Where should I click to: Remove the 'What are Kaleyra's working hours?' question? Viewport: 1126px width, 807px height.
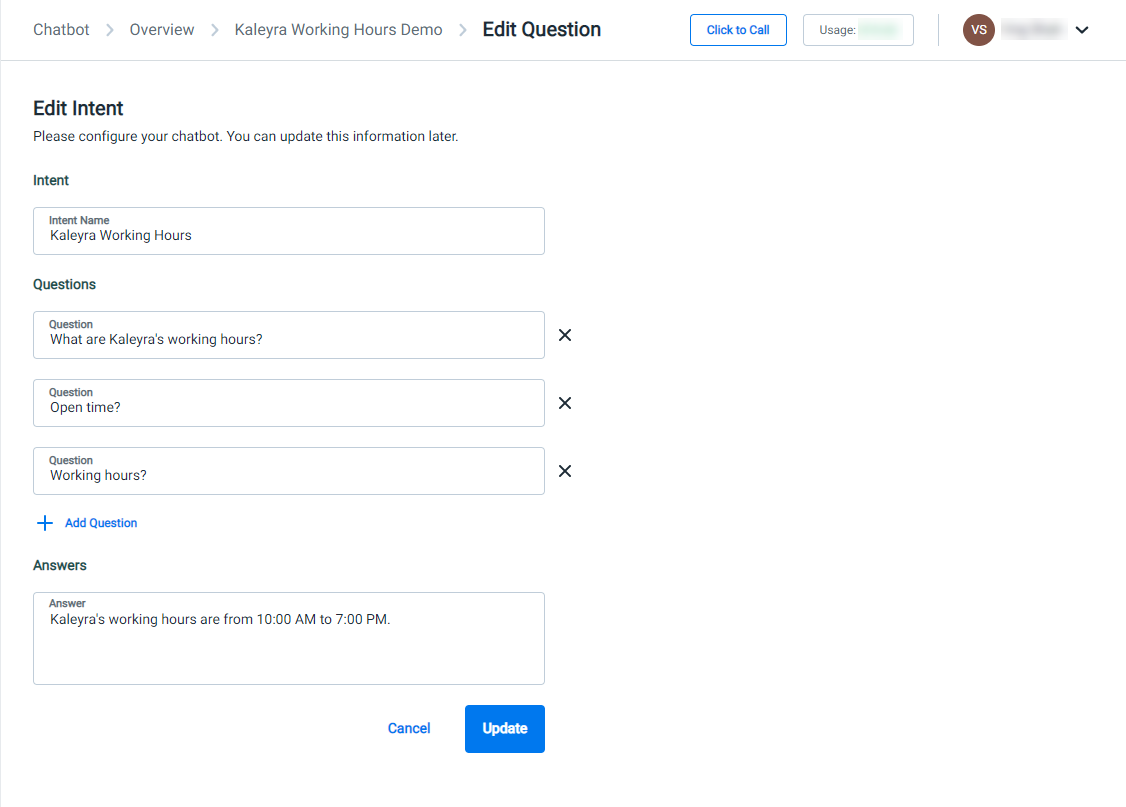[x=565, y=335]
